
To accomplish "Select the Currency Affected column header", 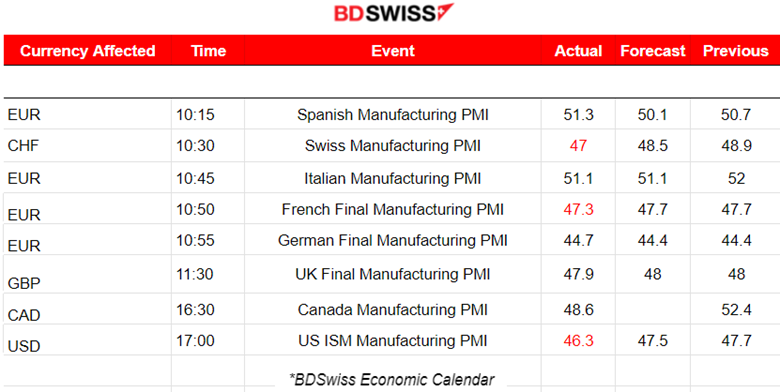I will [x=88, y=51].
